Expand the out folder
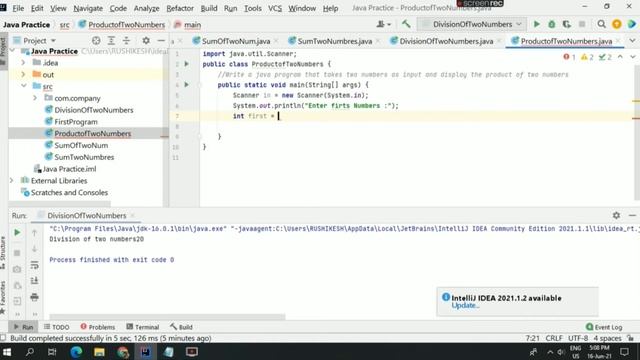 (x=23, y=74)
